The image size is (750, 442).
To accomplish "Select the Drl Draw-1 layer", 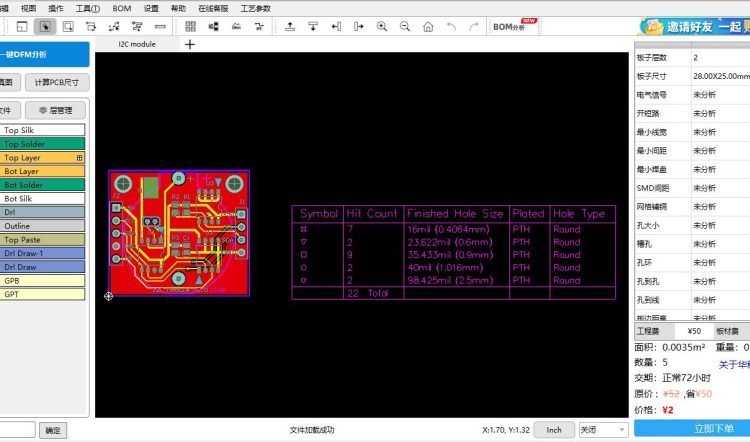I will pos(43,253).
